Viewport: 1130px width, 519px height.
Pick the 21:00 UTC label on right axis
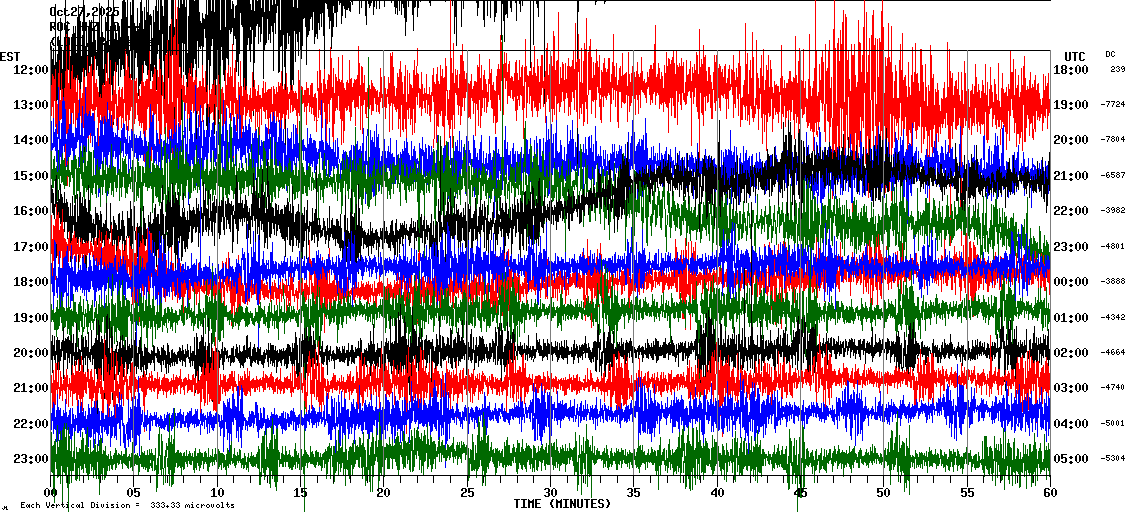click(1070, 175)
